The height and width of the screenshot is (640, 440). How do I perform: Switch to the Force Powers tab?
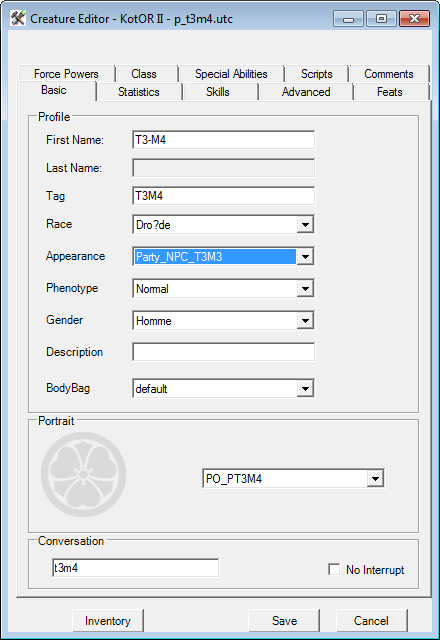66,74
